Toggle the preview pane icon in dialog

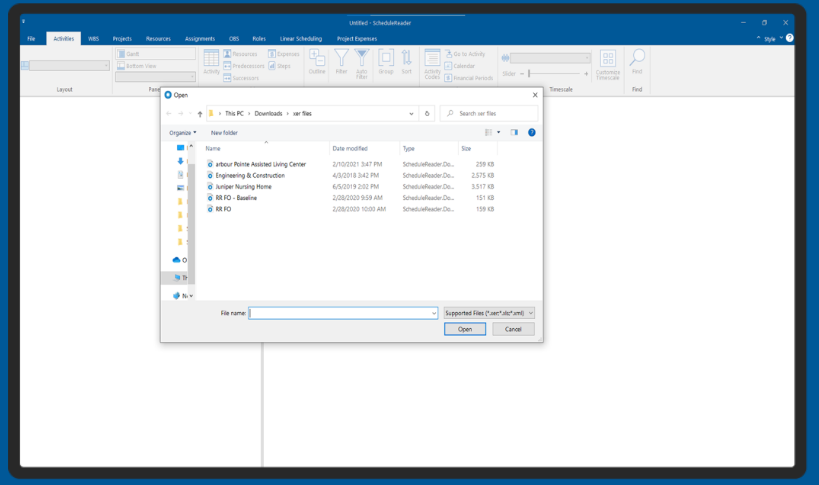pos(514,132)
